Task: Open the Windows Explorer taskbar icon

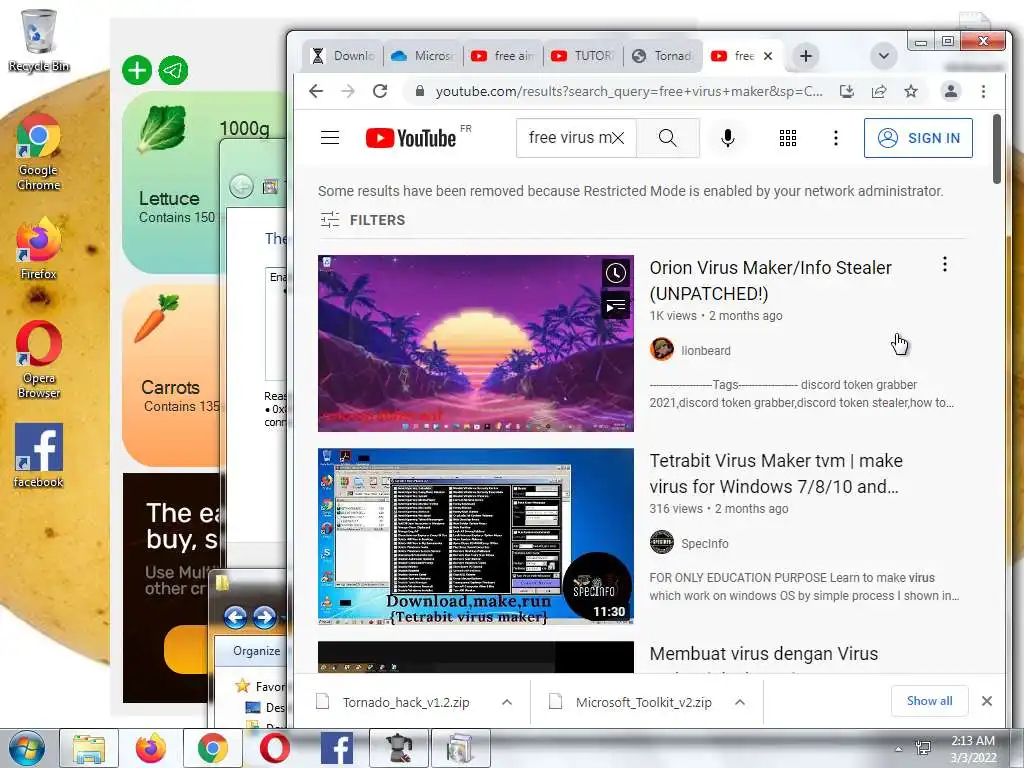Action: [89, 748]
